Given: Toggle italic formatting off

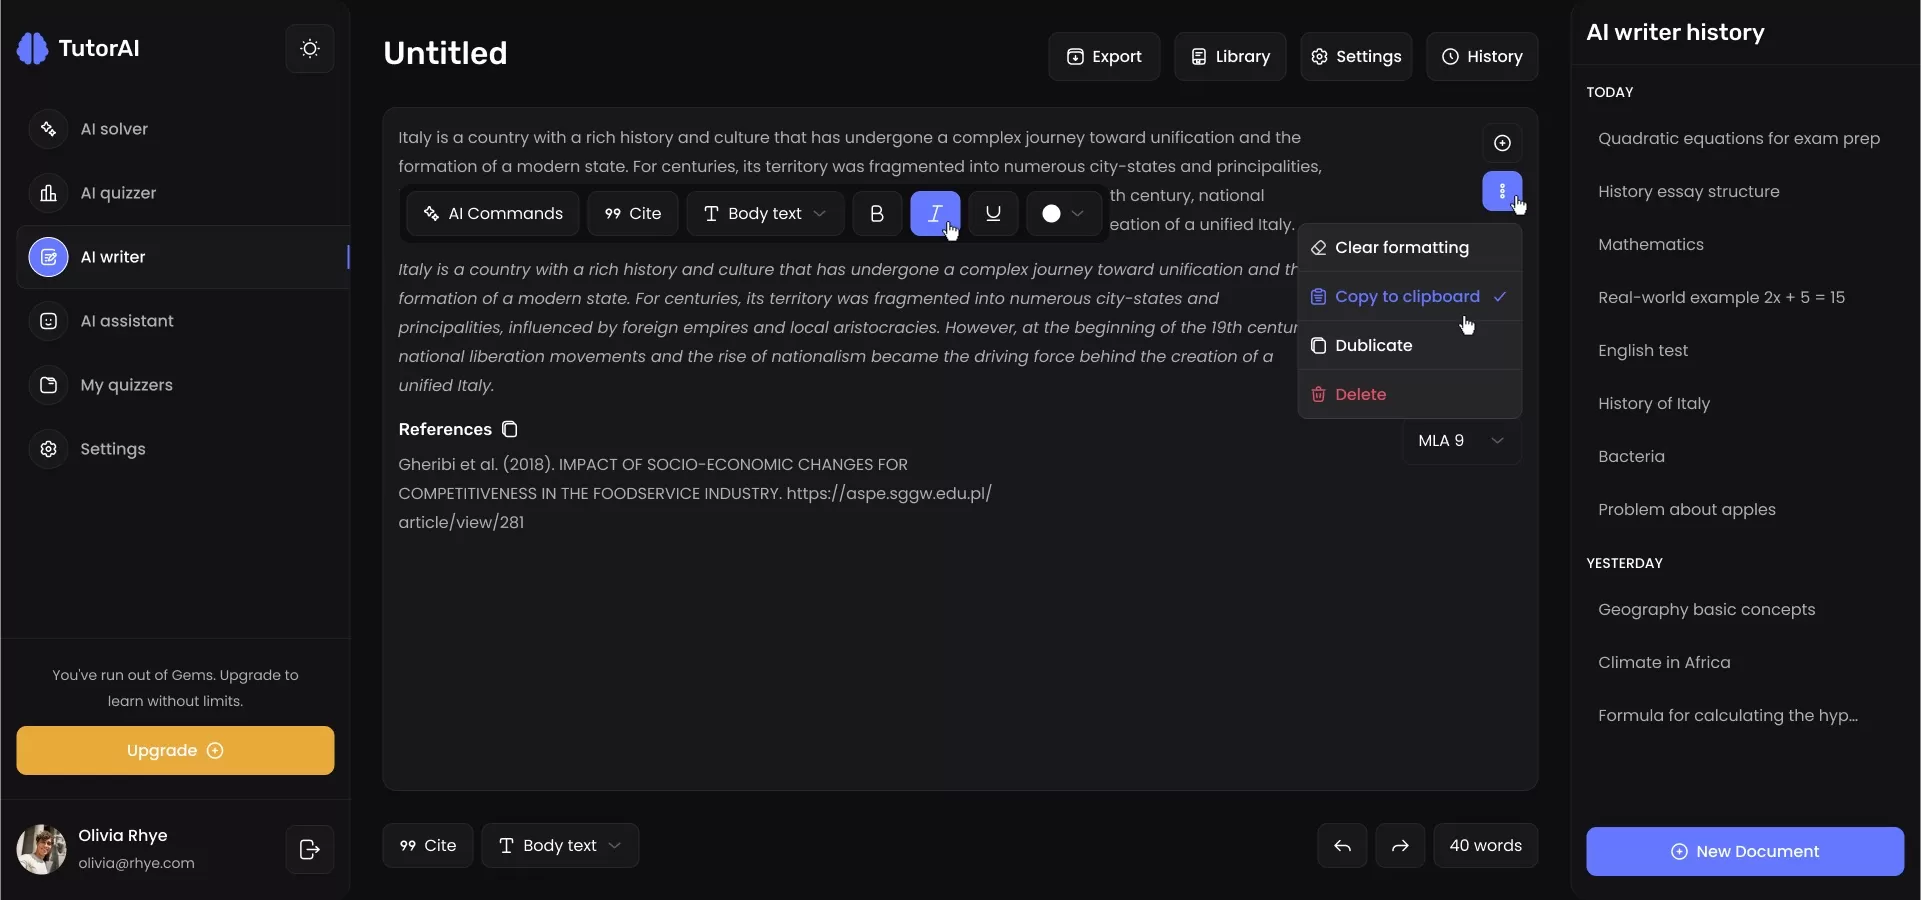Looking at the screenshot, I should point(935,214).
